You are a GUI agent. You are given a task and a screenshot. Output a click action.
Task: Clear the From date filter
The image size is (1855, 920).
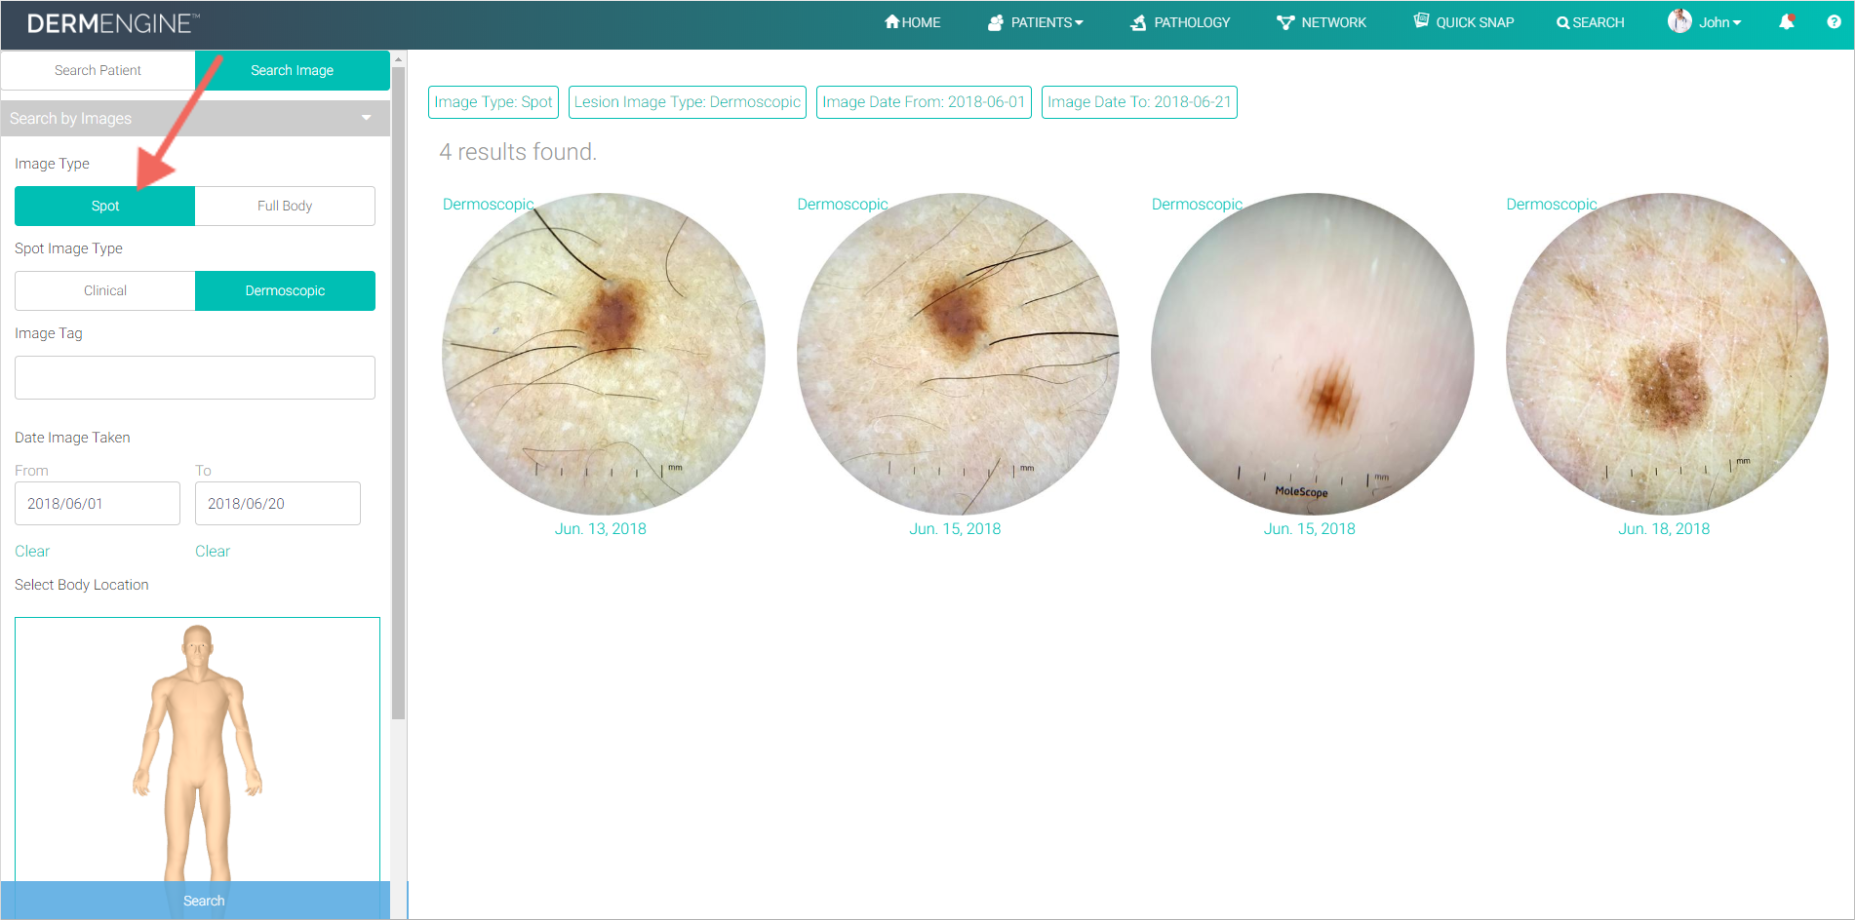coord(31,551)
